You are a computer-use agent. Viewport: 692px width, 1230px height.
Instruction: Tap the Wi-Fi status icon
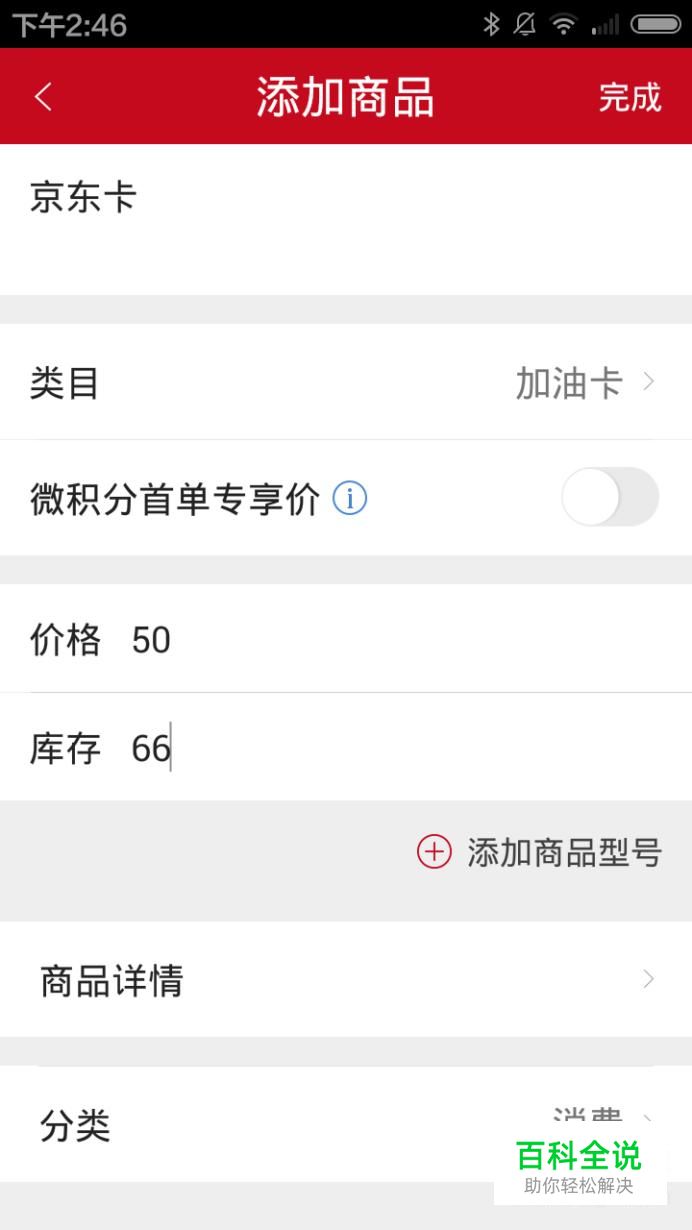[x=564, y=24]
